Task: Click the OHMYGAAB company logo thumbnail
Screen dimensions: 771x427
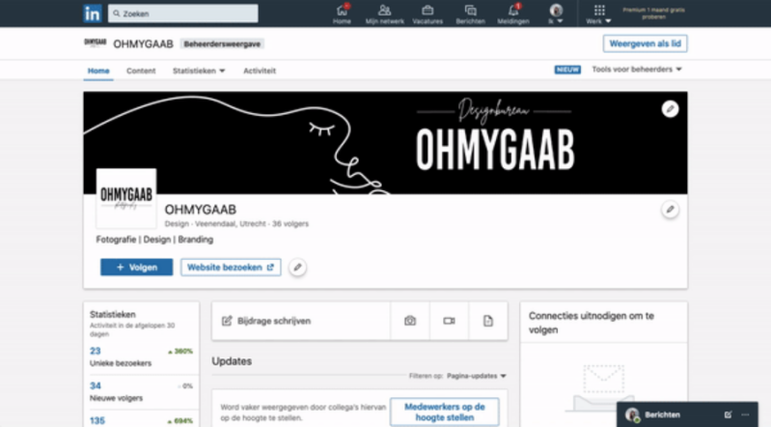Action: click(x=126, y=198)
